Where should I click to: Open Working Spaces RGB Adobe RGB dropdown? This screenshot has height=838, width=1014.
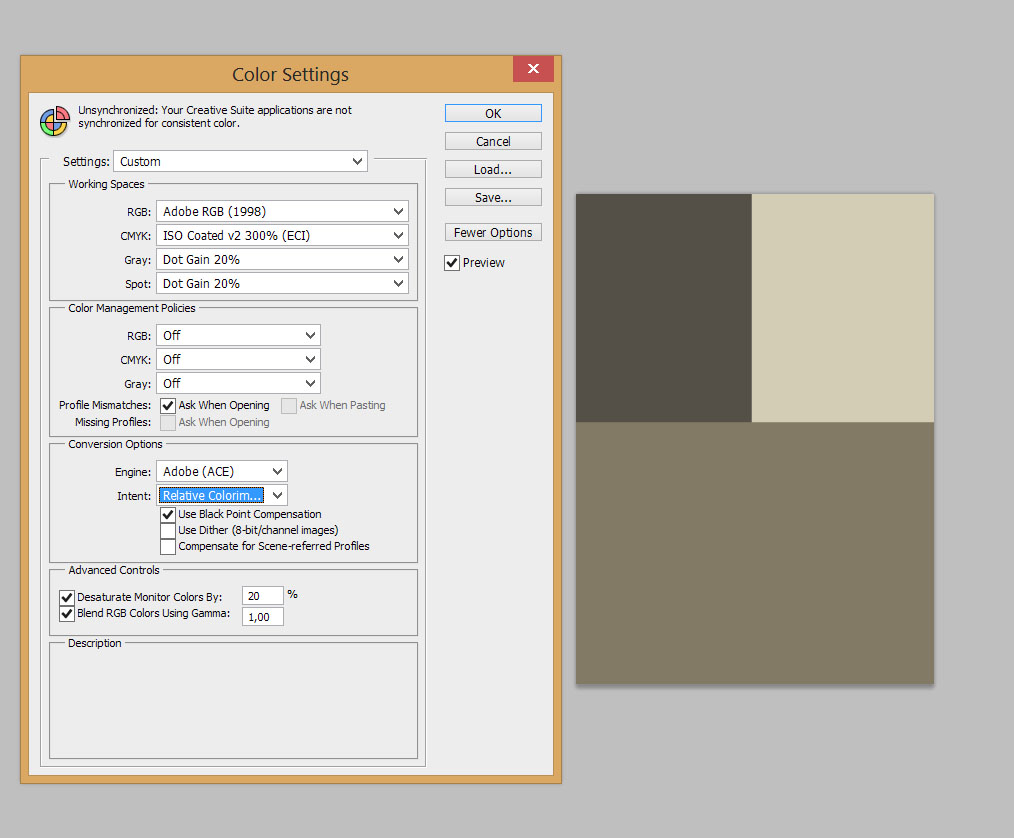point(282,211)
